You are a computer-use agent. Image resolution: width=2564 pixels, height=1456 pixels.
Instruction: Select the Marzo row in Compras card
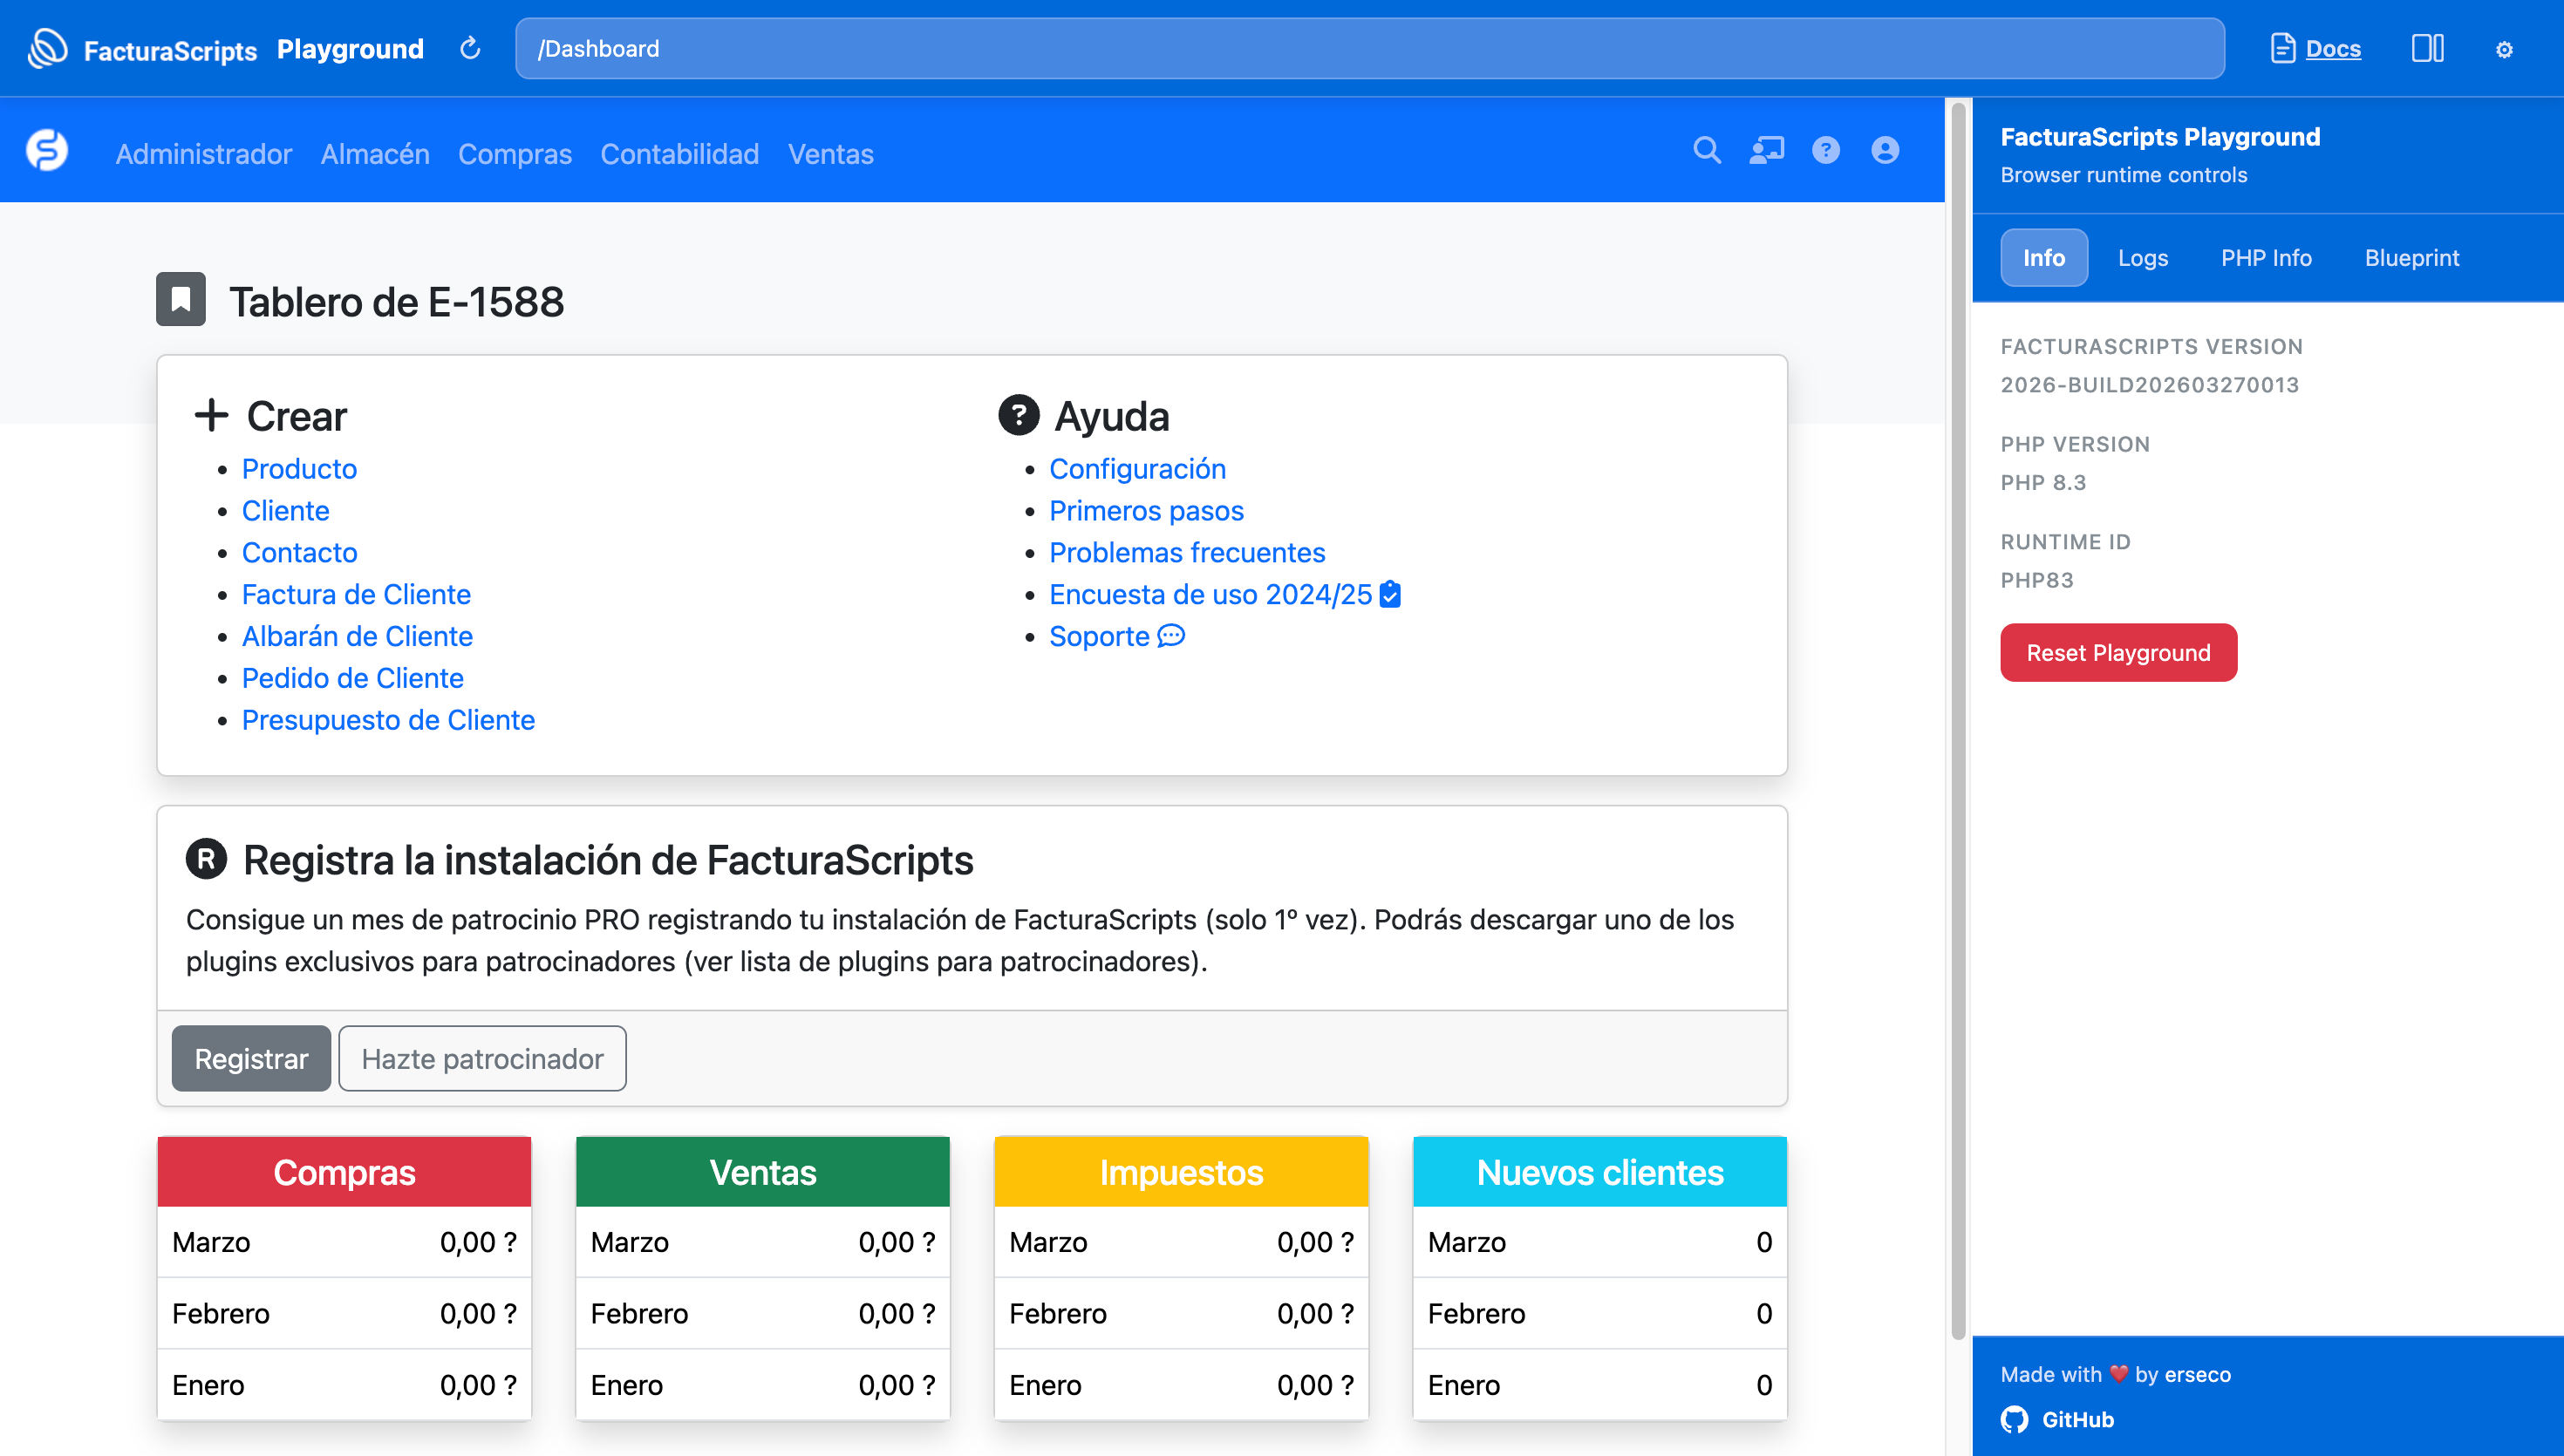click(344, 1242)
